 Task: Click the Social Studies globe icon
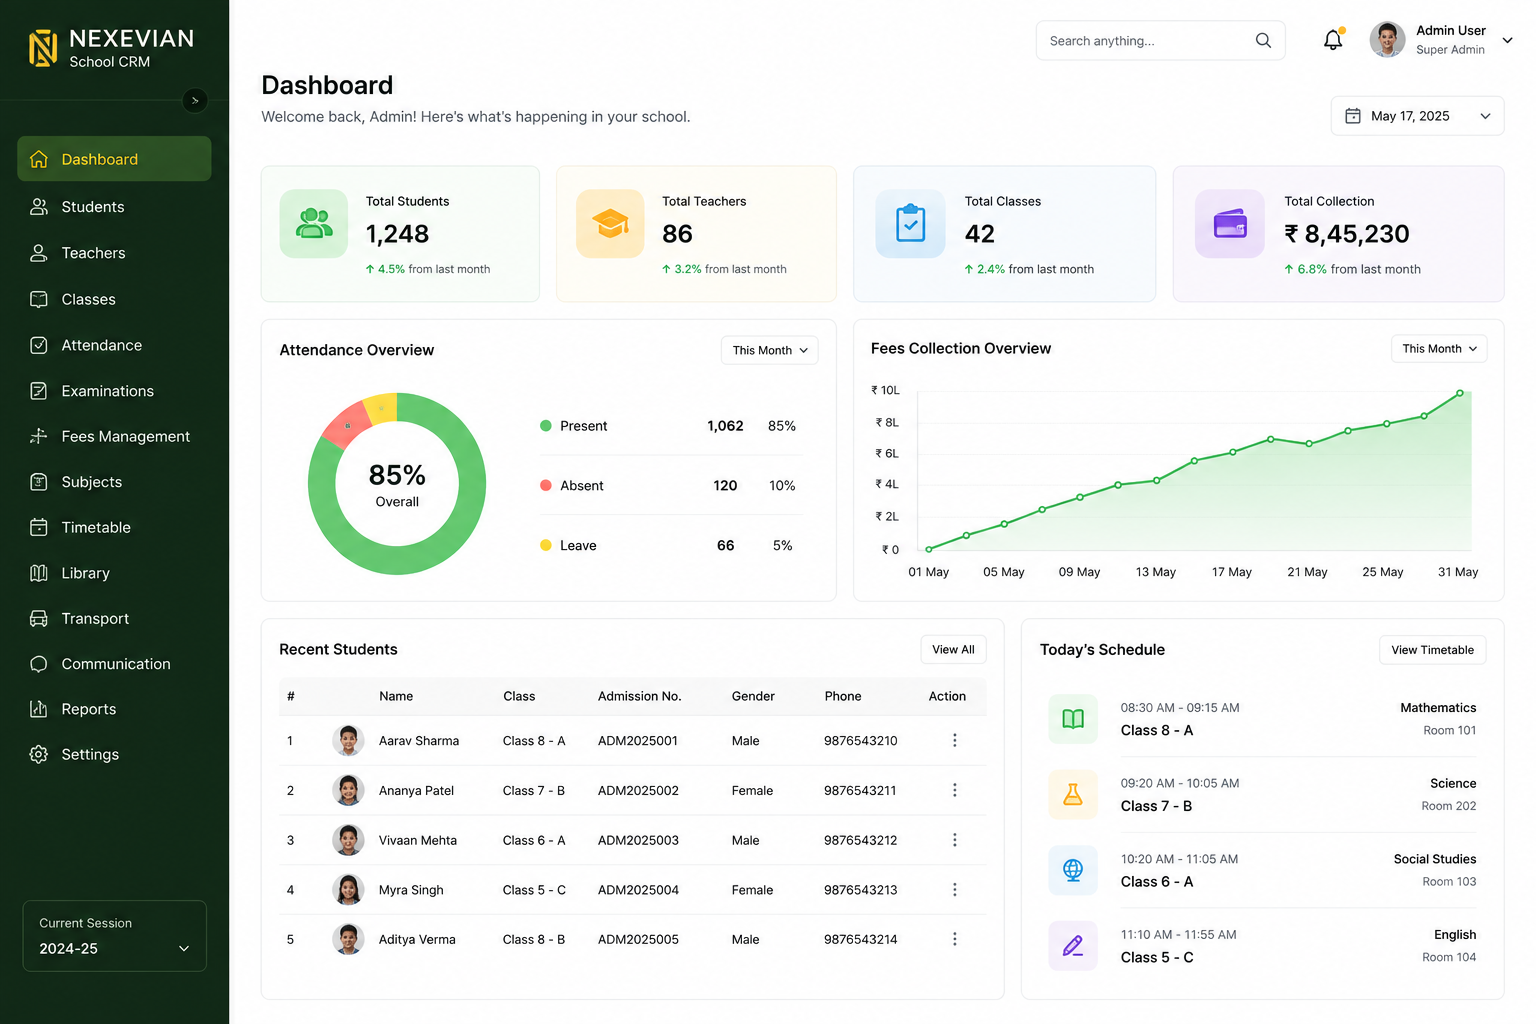(x=1073, y=870)
